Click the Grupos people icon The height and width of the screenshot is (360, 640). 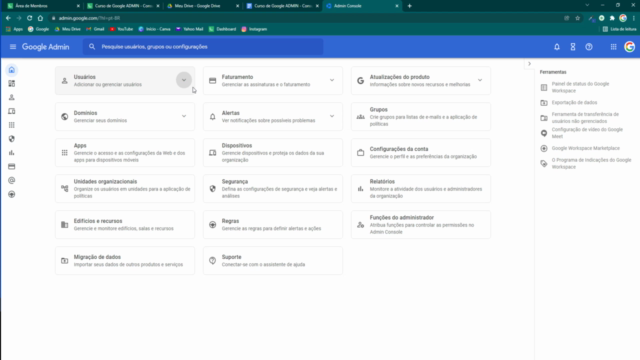tap(360, 117)
